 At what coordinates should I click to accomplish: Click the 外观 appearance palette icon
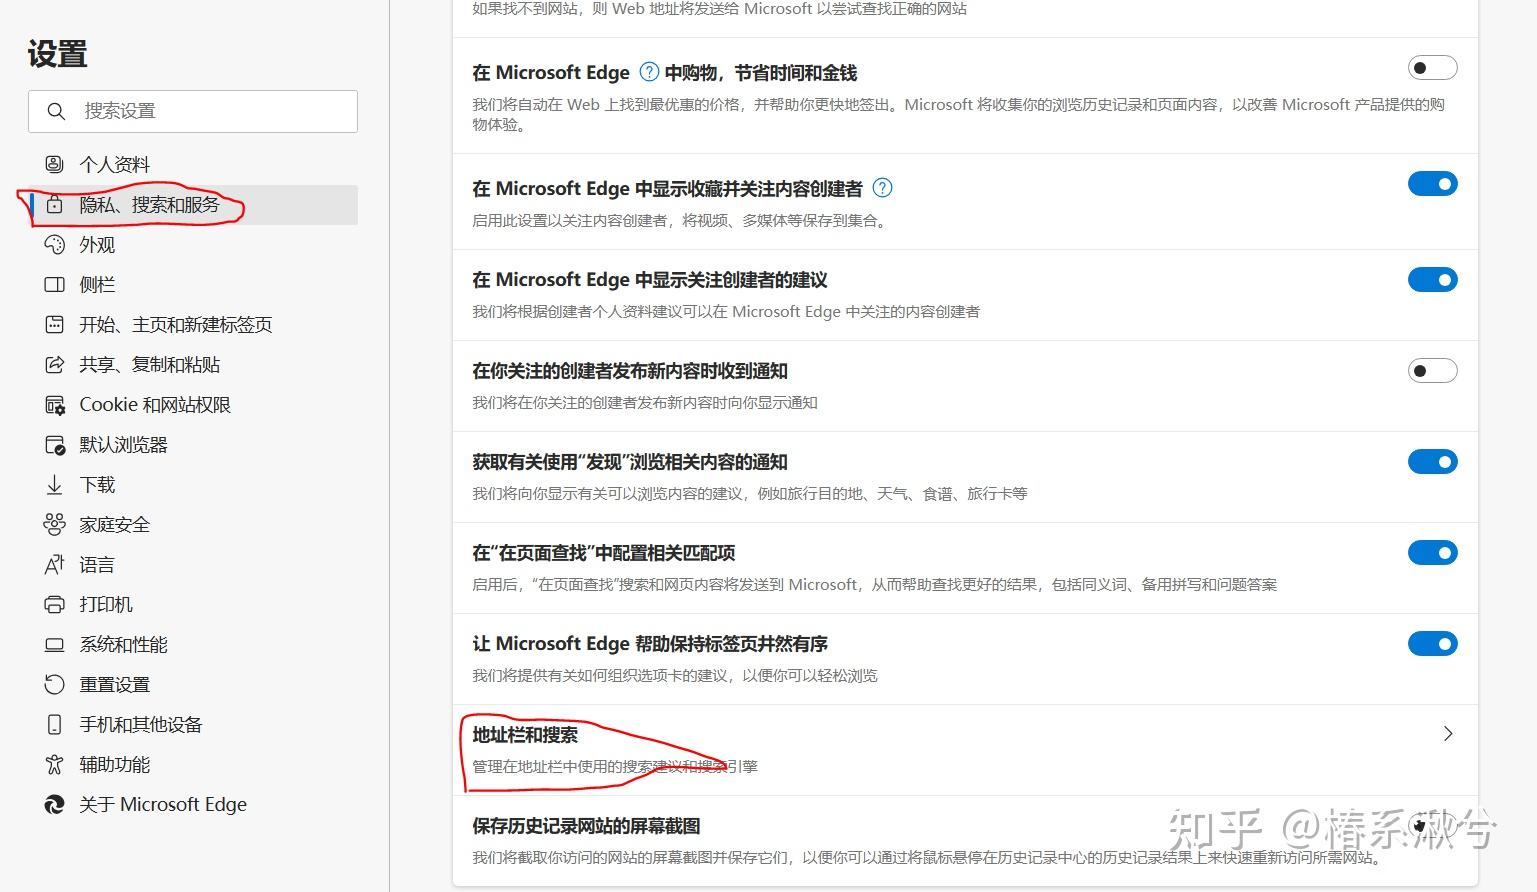54,244
